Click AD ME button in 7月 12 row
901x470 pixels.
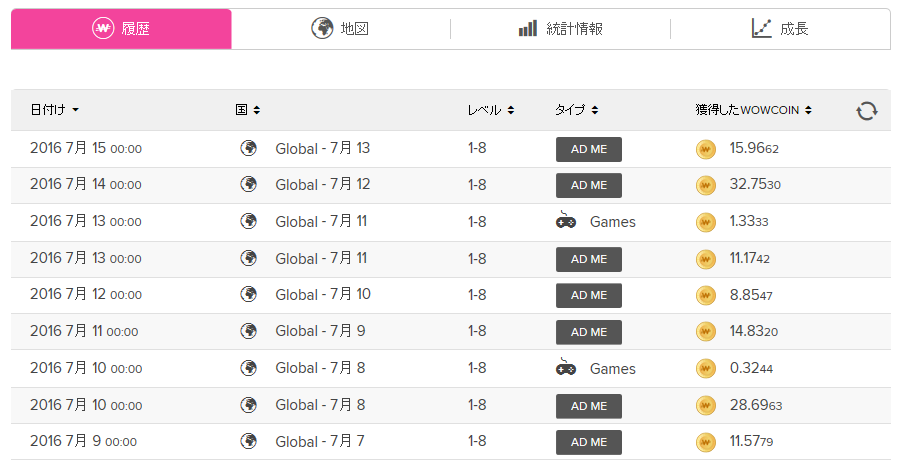588,295
